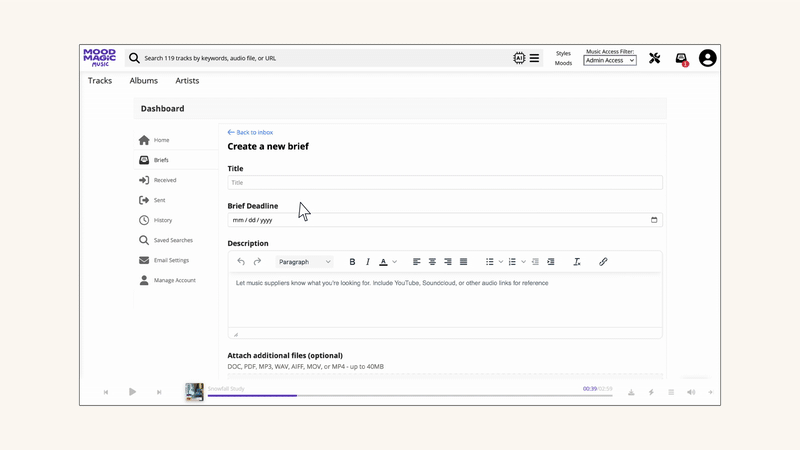Clear formatting in description editor

(x=577, y=262)
